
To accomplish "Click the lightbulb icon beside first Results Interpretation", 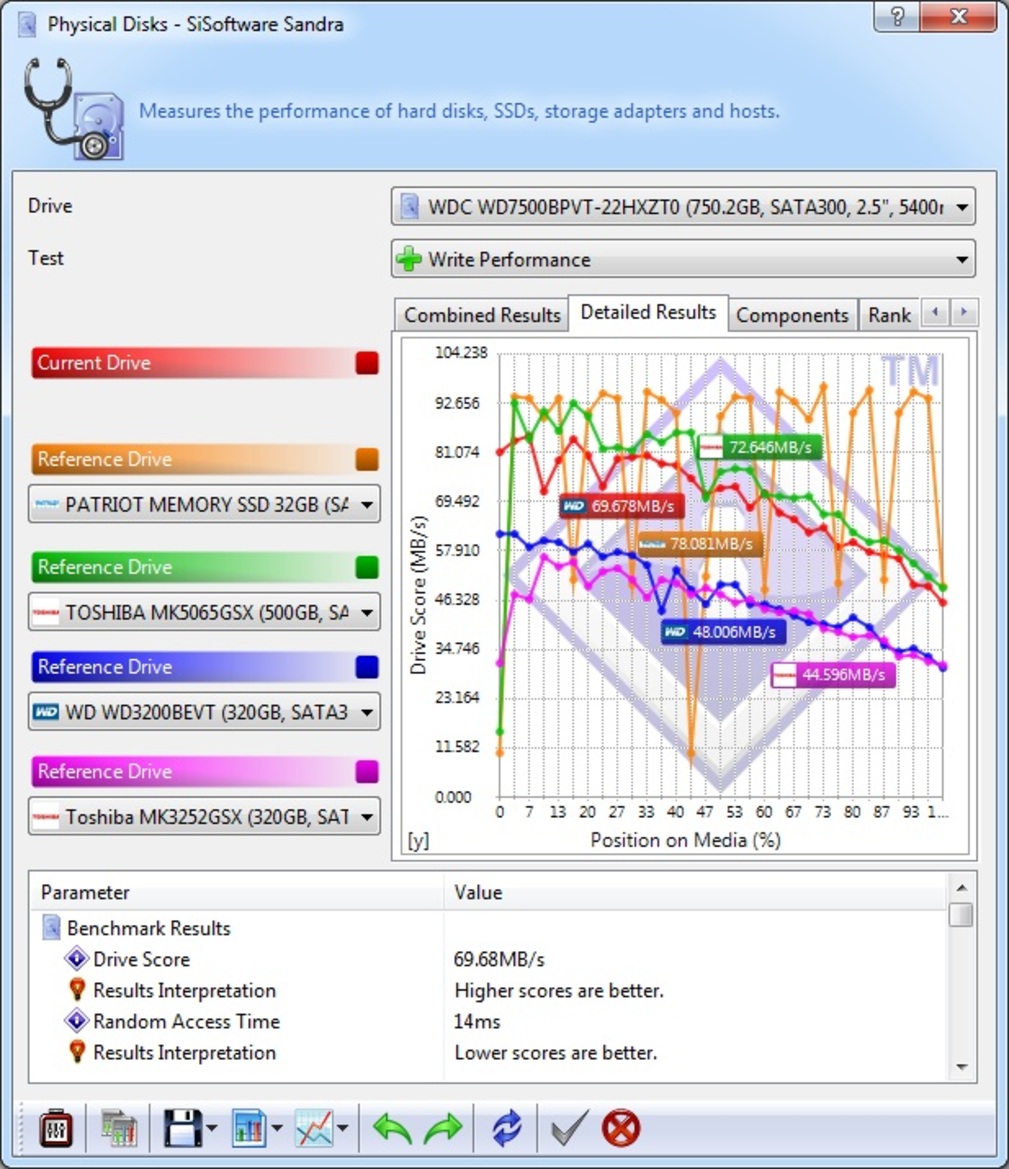I will click(77, 990).
